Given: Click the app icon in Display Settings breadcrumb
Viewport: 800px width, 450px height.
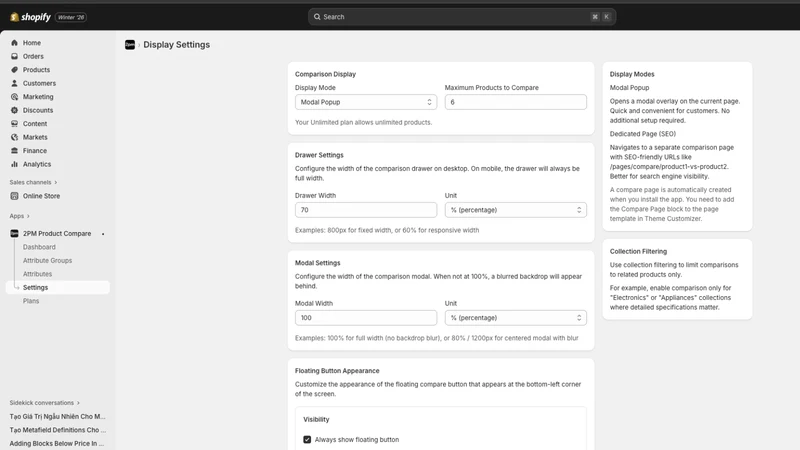Looking at the screenshot, I should click(130, 45).
